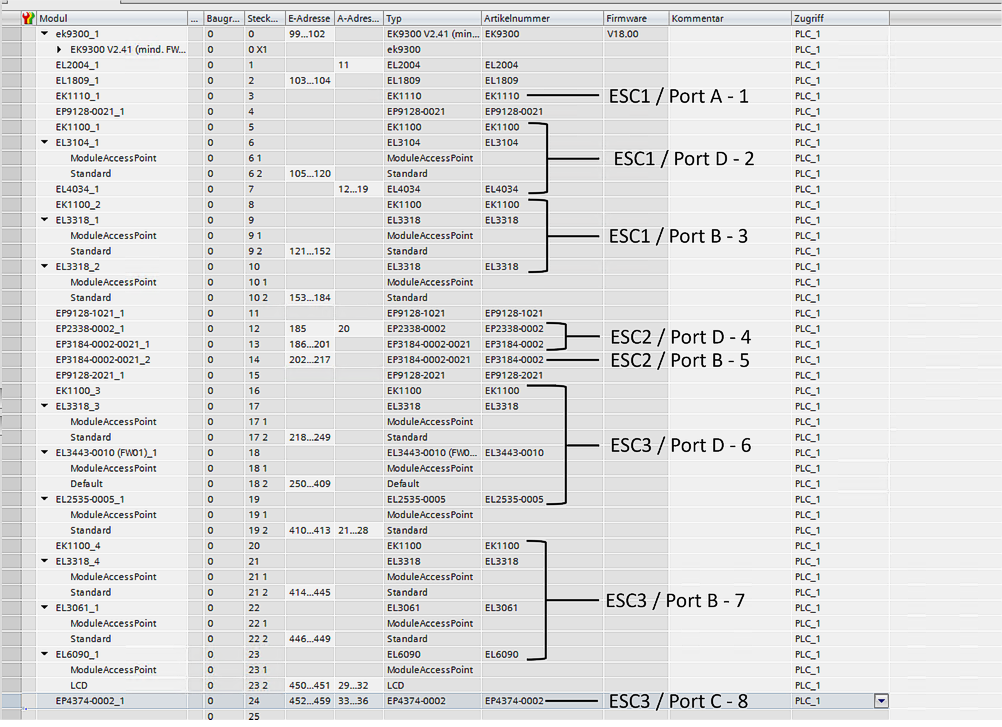Select the EL4034_1 module name
1002x727 pixels.
pos(77,189)
